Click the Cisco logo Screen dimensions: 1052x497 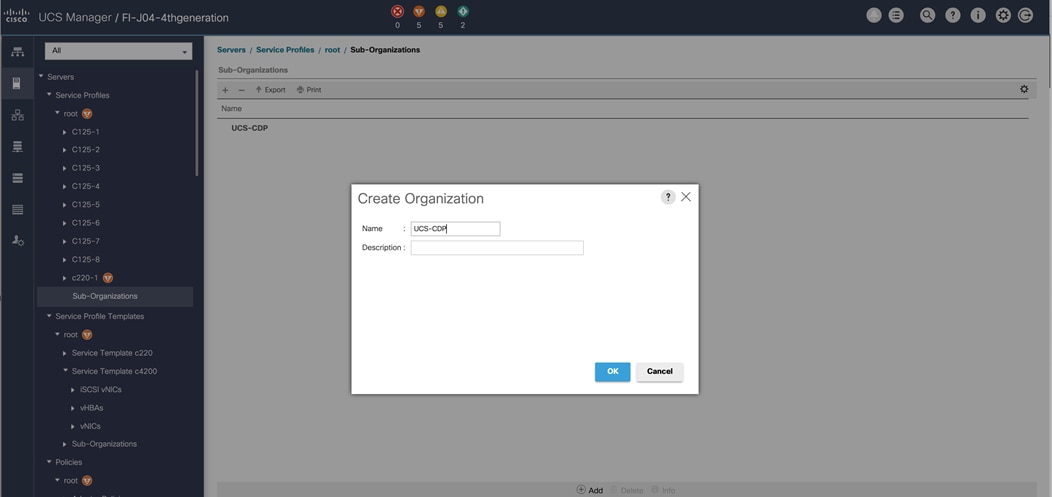(16, 15)
